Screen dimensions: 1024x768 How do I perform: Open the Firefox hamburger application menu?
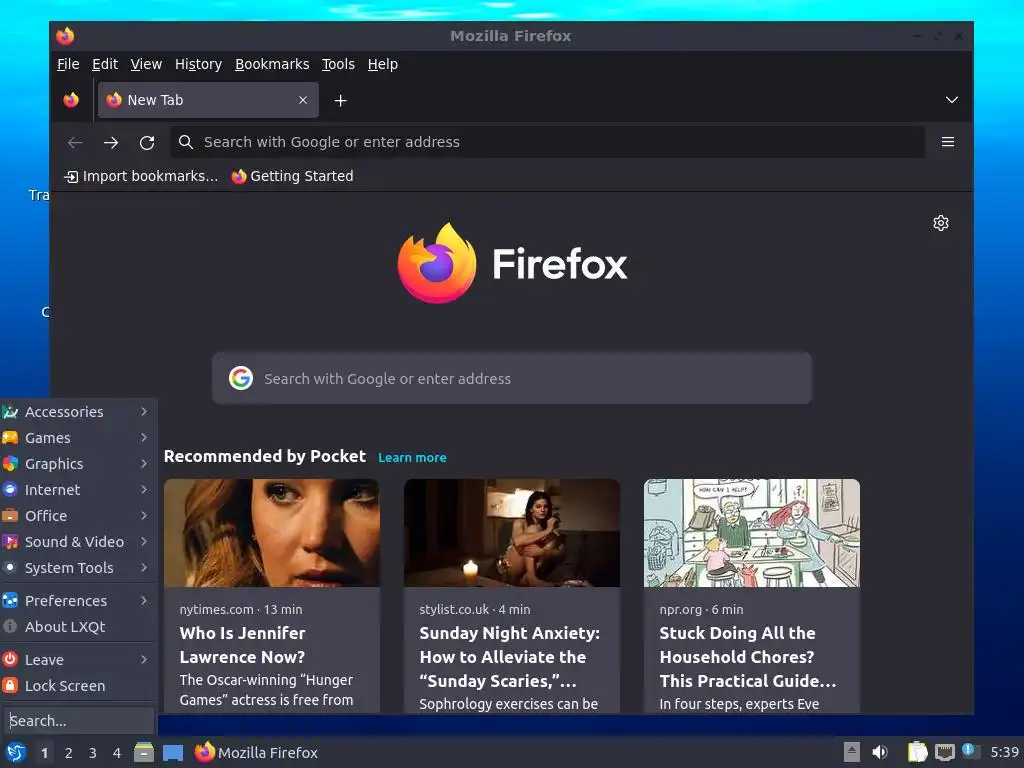pos(948,142)
